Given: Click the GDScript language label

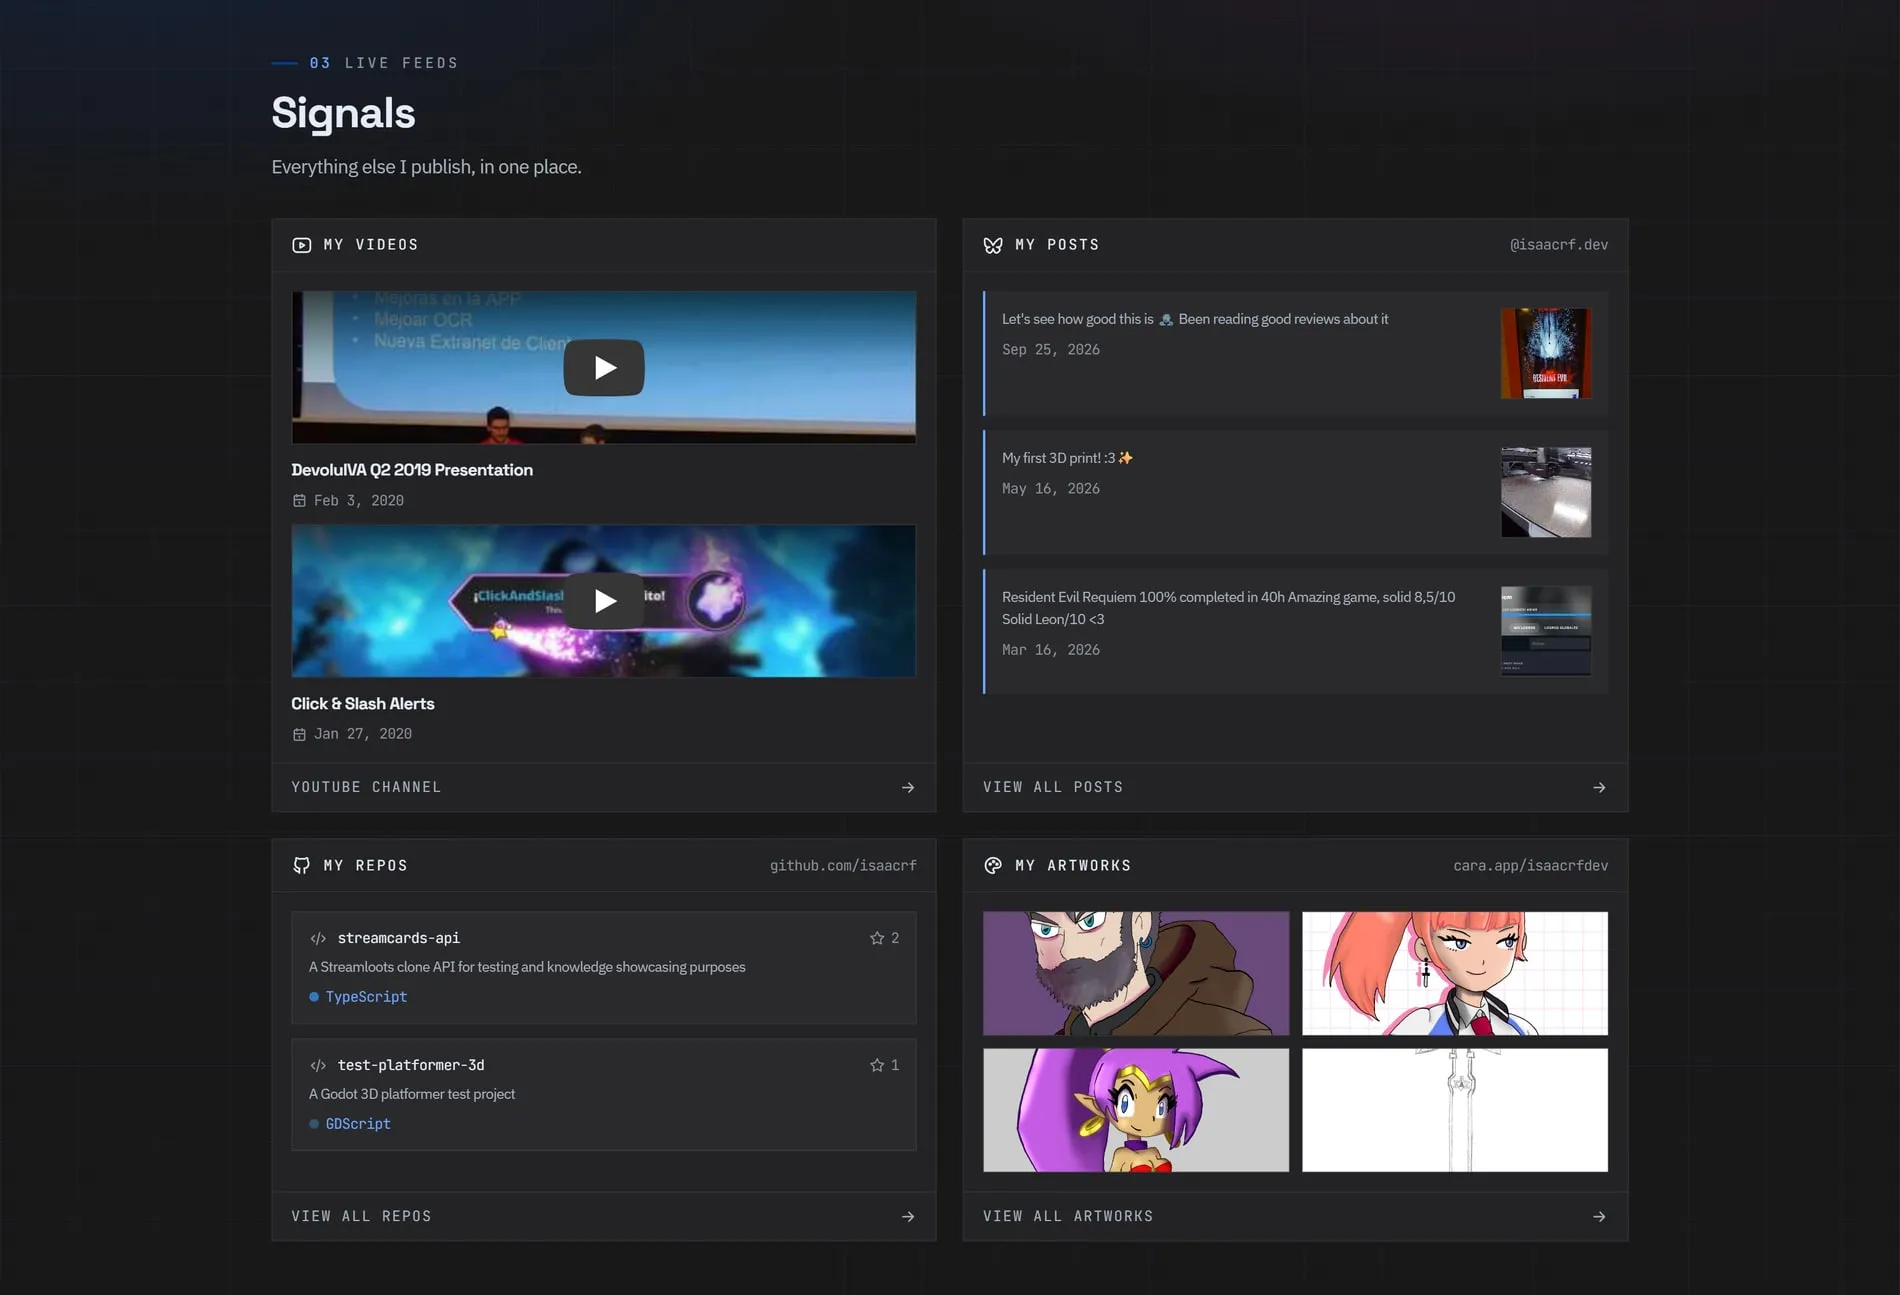Looking at the screenshot, I should (x=358, y=1124).
